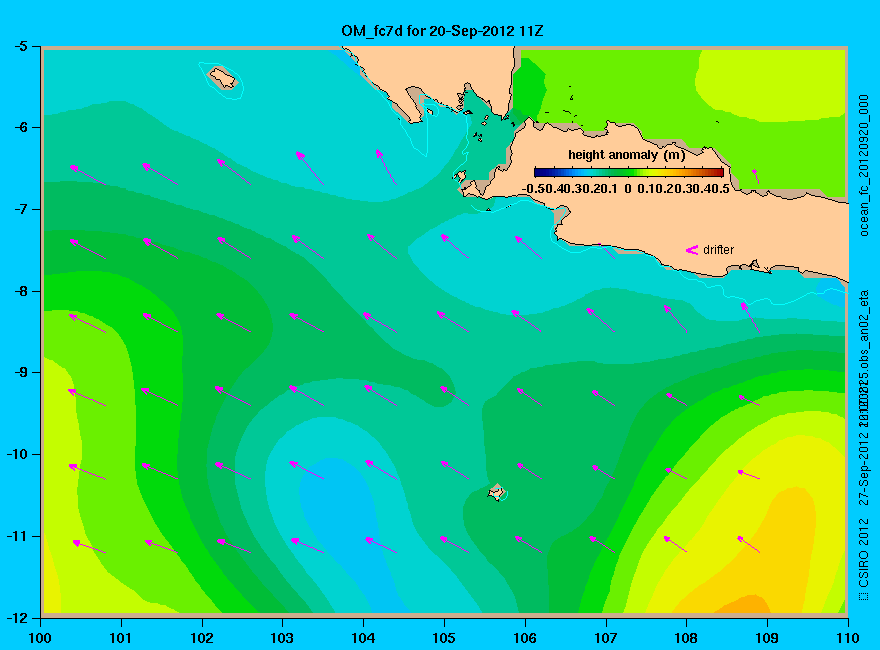Click the y-axis label -5
Image resolution: width=880 pixels, height=650 pixels.
coord(20,46)
